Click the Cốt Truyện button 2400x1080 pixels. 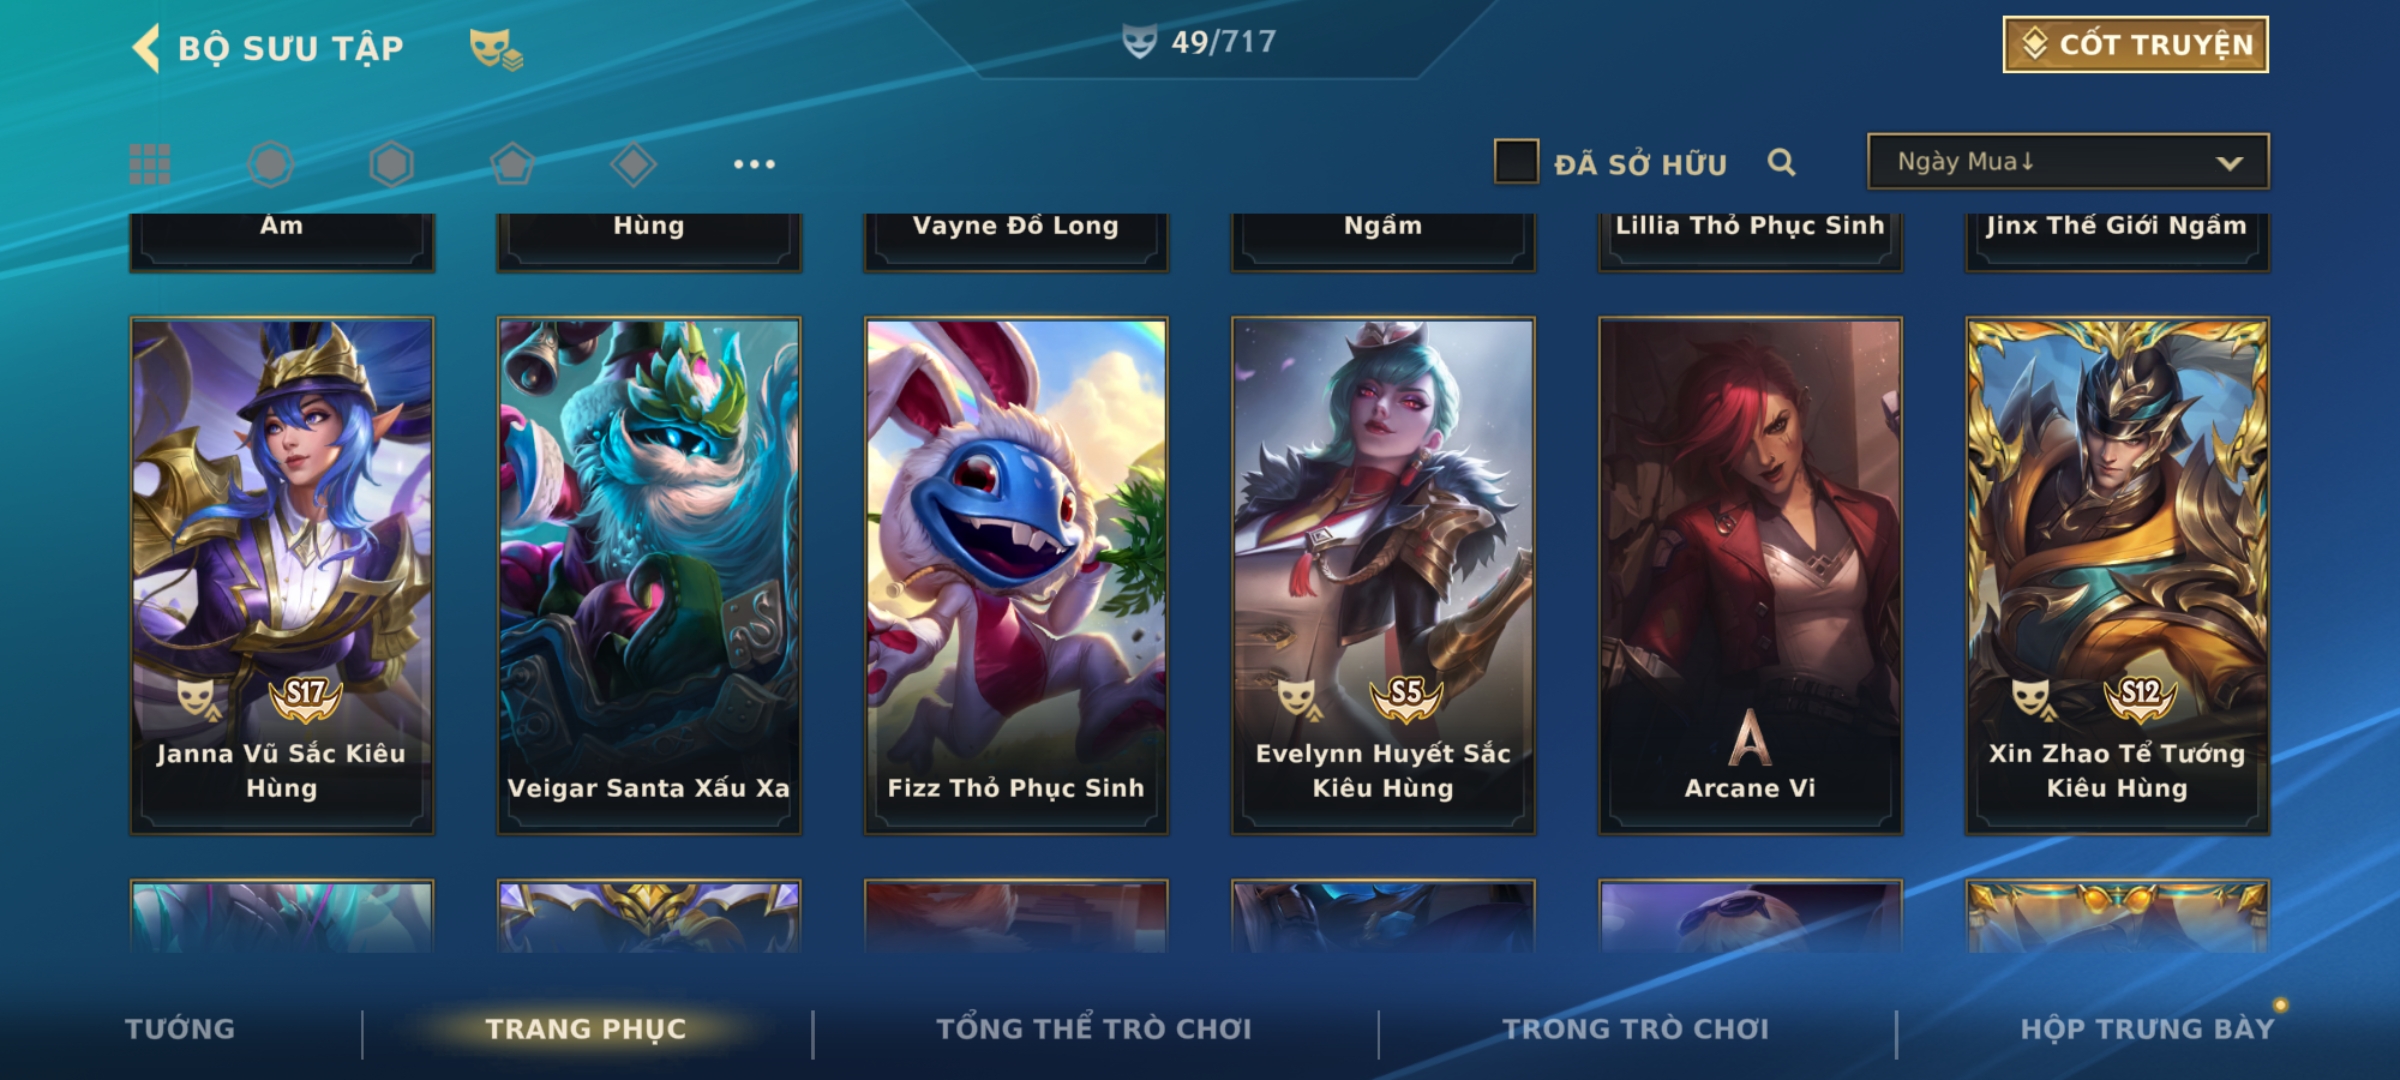coord(2135,45)
